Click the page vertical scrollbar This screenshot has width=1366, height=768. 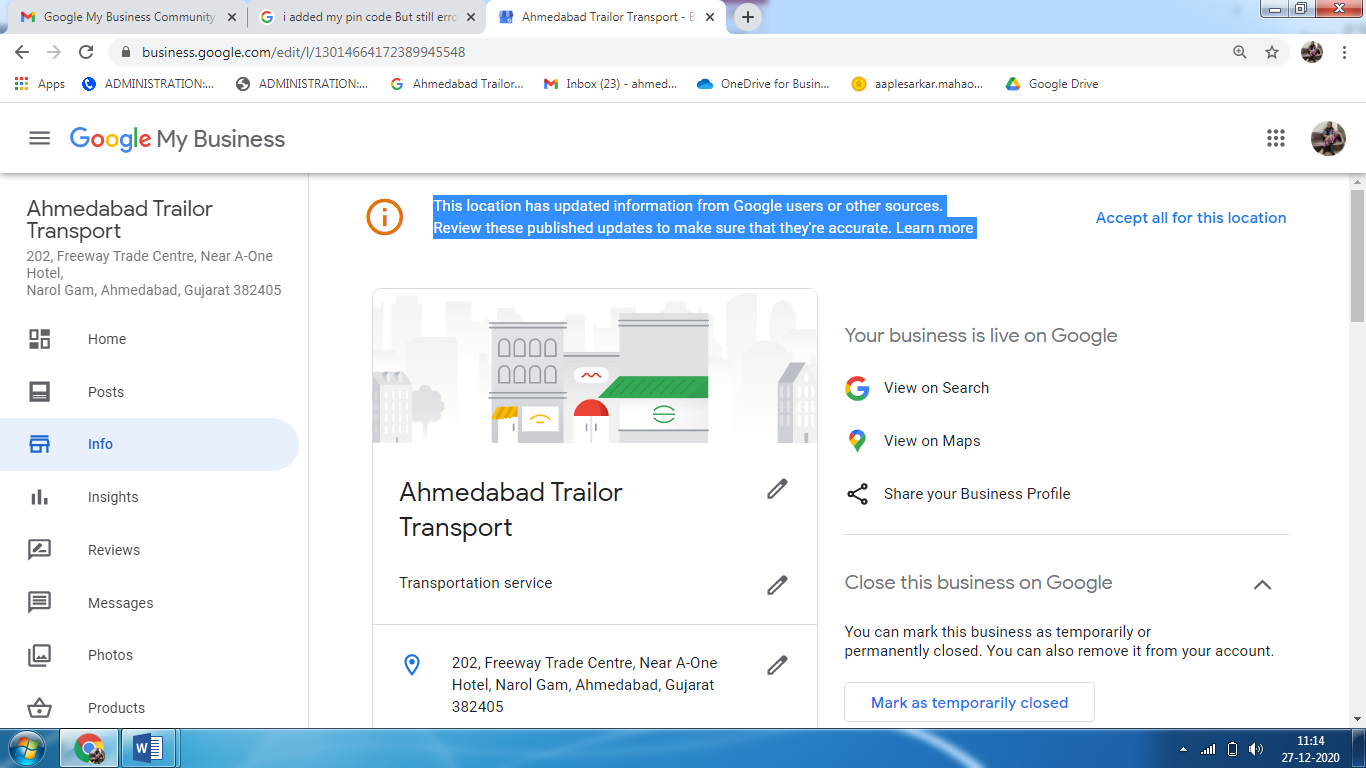[x=1357, y=255]
